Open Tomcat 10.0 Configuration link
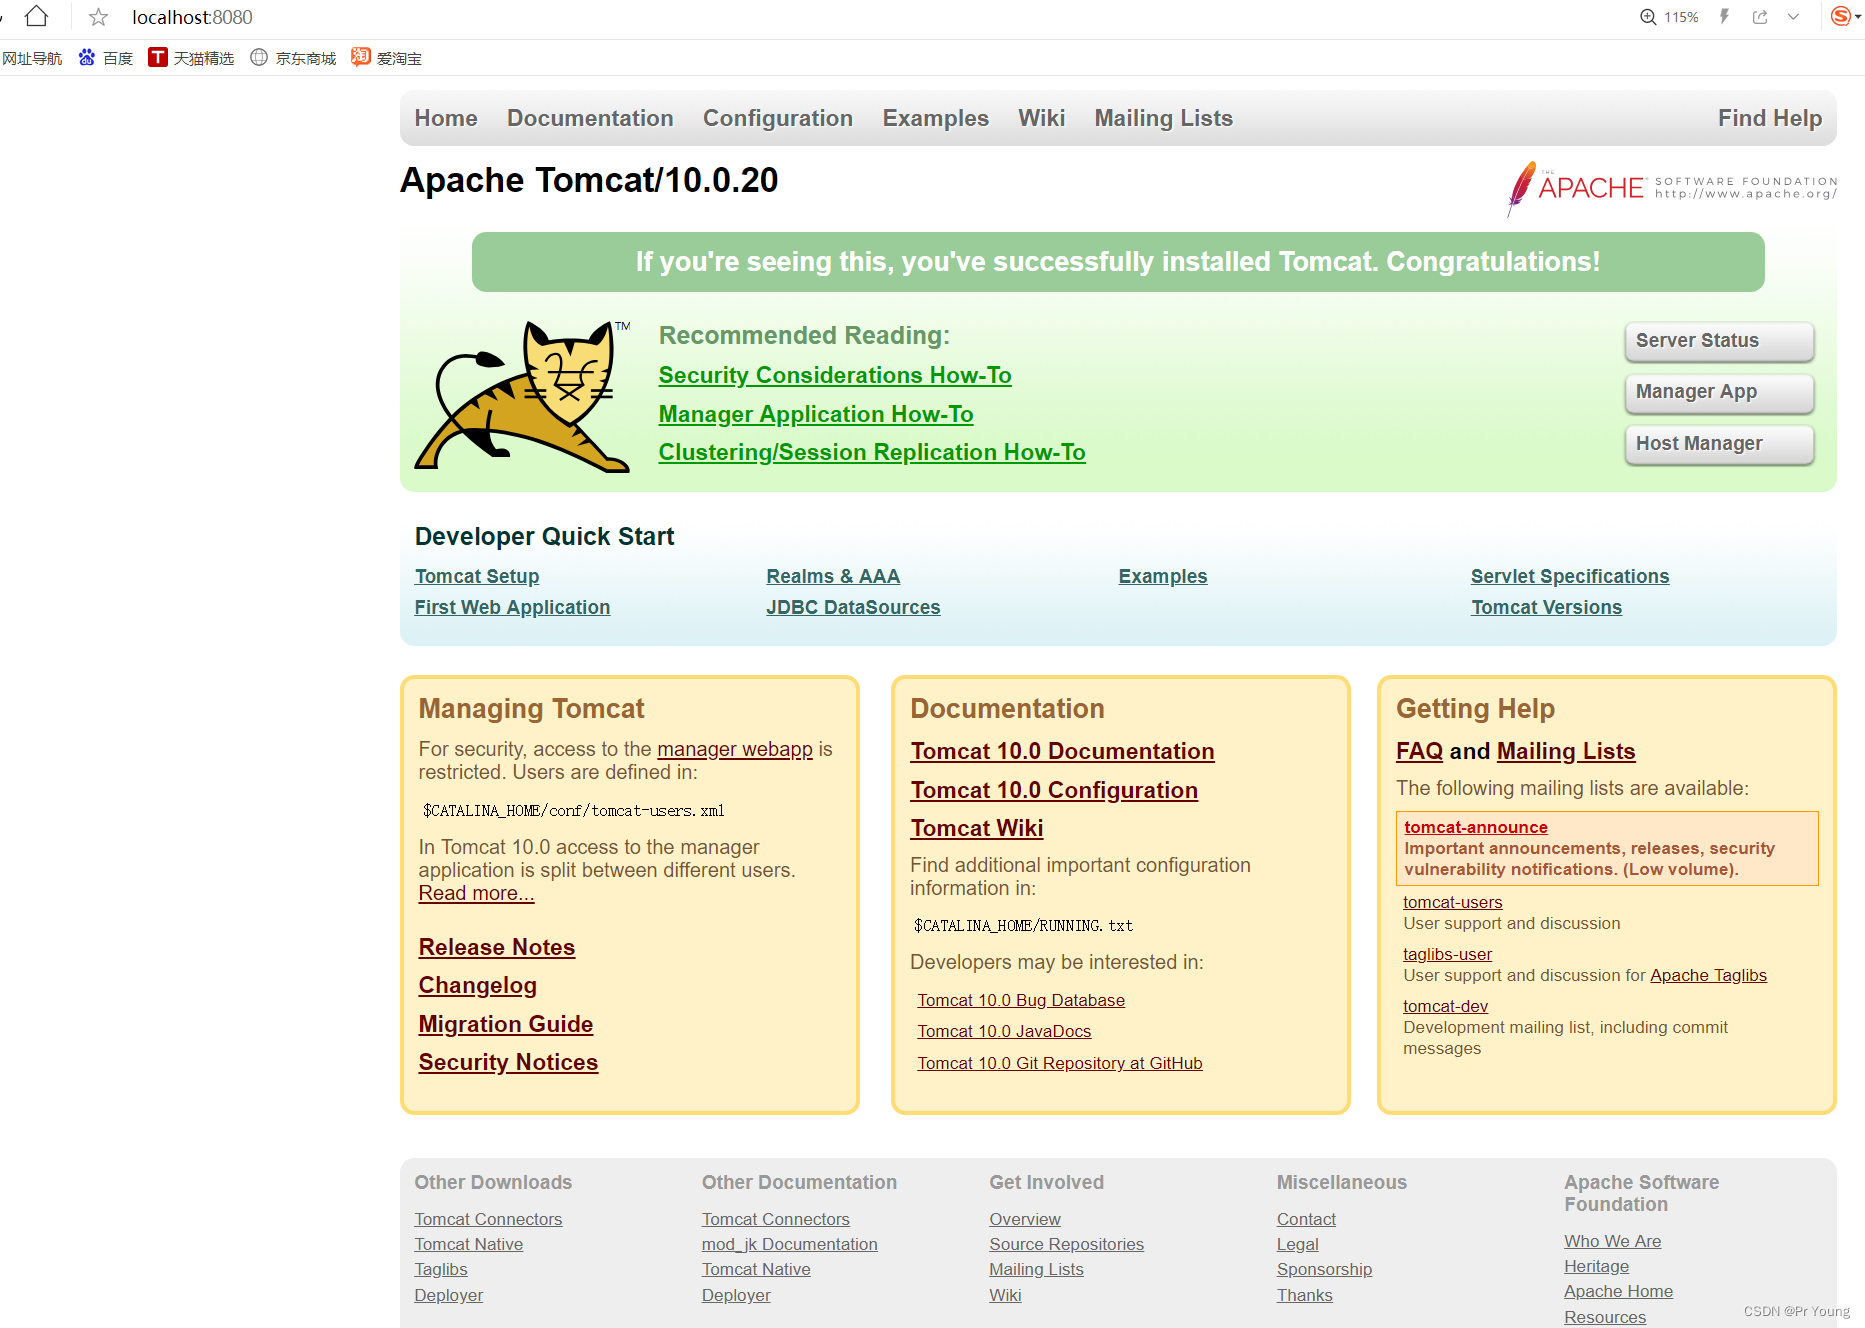 tap(1054, 790)
